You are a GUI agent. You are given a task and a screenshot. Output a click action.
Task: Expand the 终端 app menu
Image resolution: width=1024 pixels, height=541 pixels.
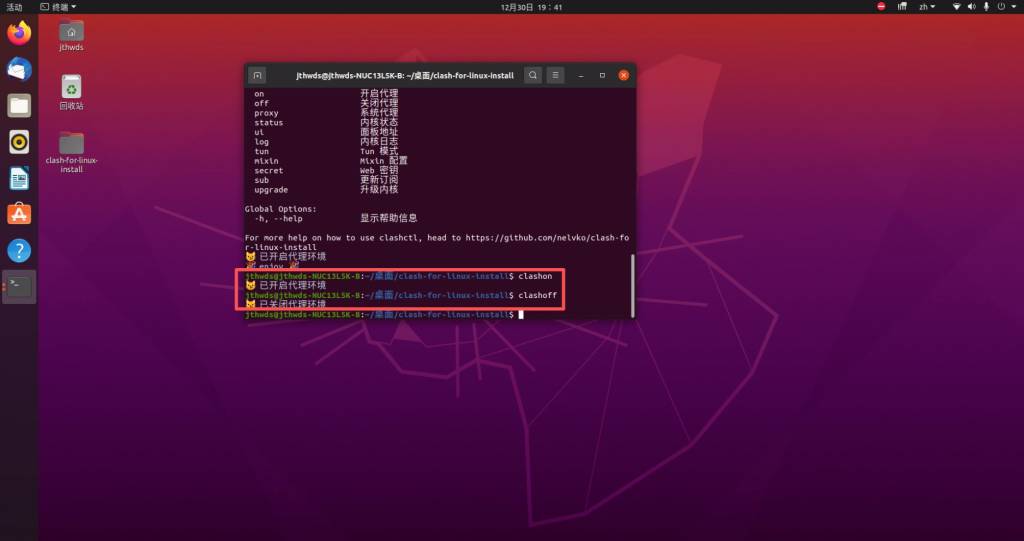click(x=65, y=7)
